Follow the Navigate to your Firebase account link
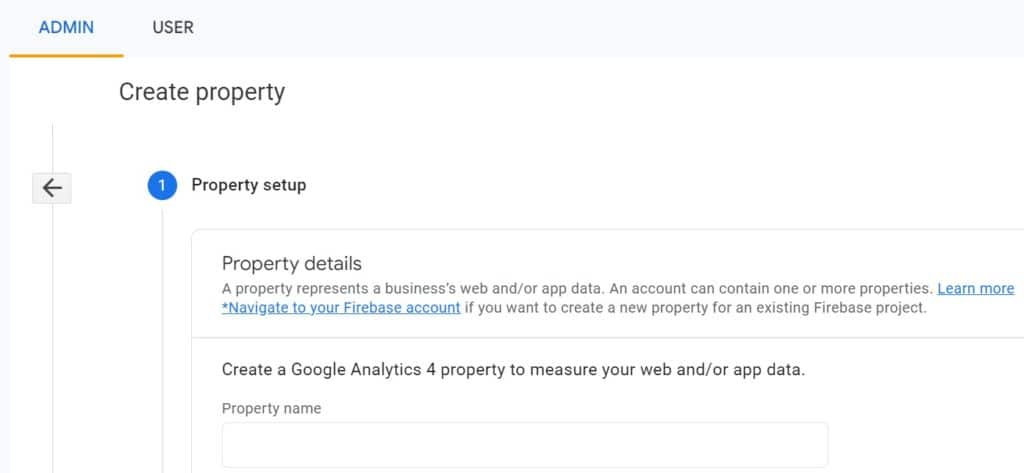Image resolution: width=1024 pixels, height=473 pixels. (x=341, y=308)
